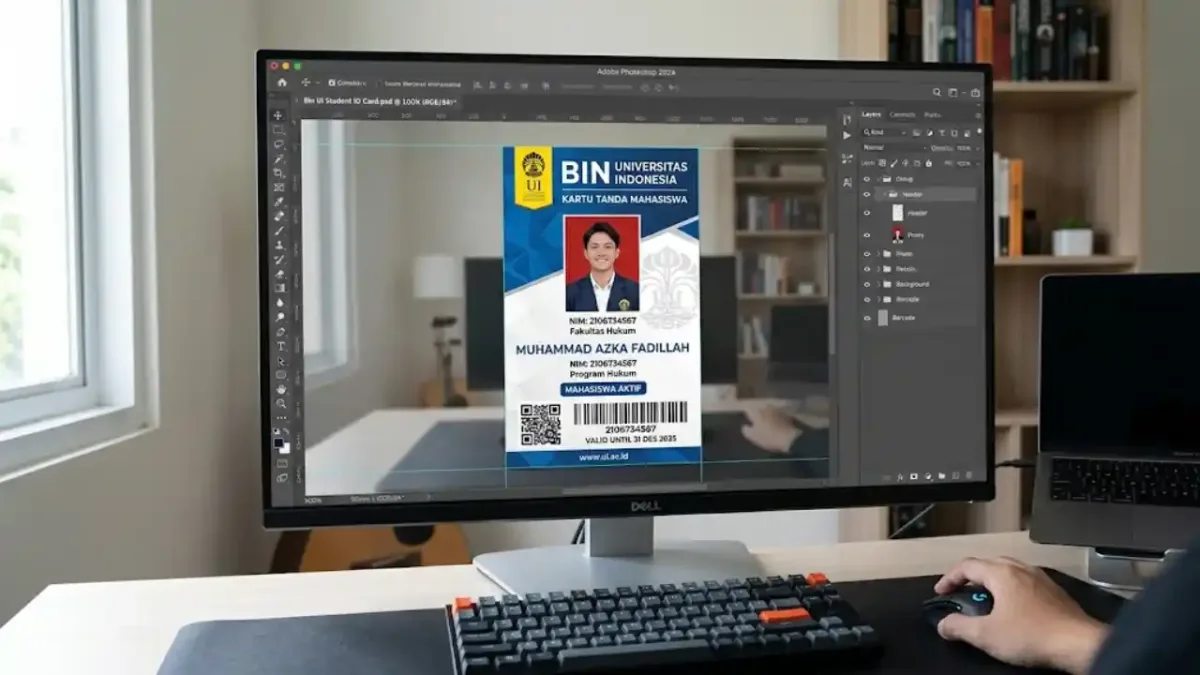1200x675 pixels.
Task: Select the Frame tool
Action: (278, 187)
